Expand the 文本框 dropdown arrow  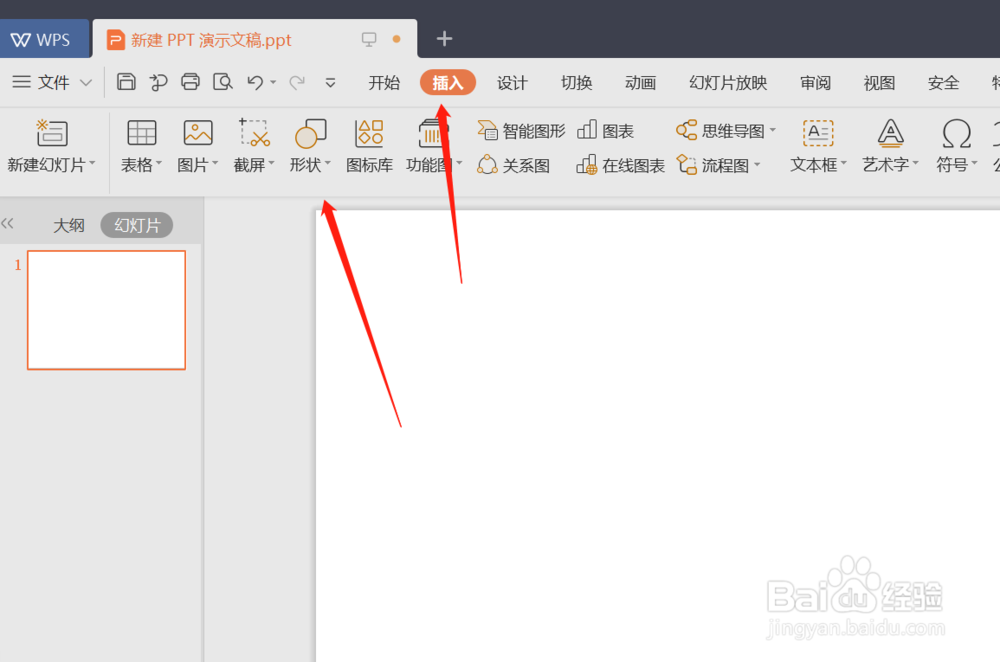(x=844, y=163)
